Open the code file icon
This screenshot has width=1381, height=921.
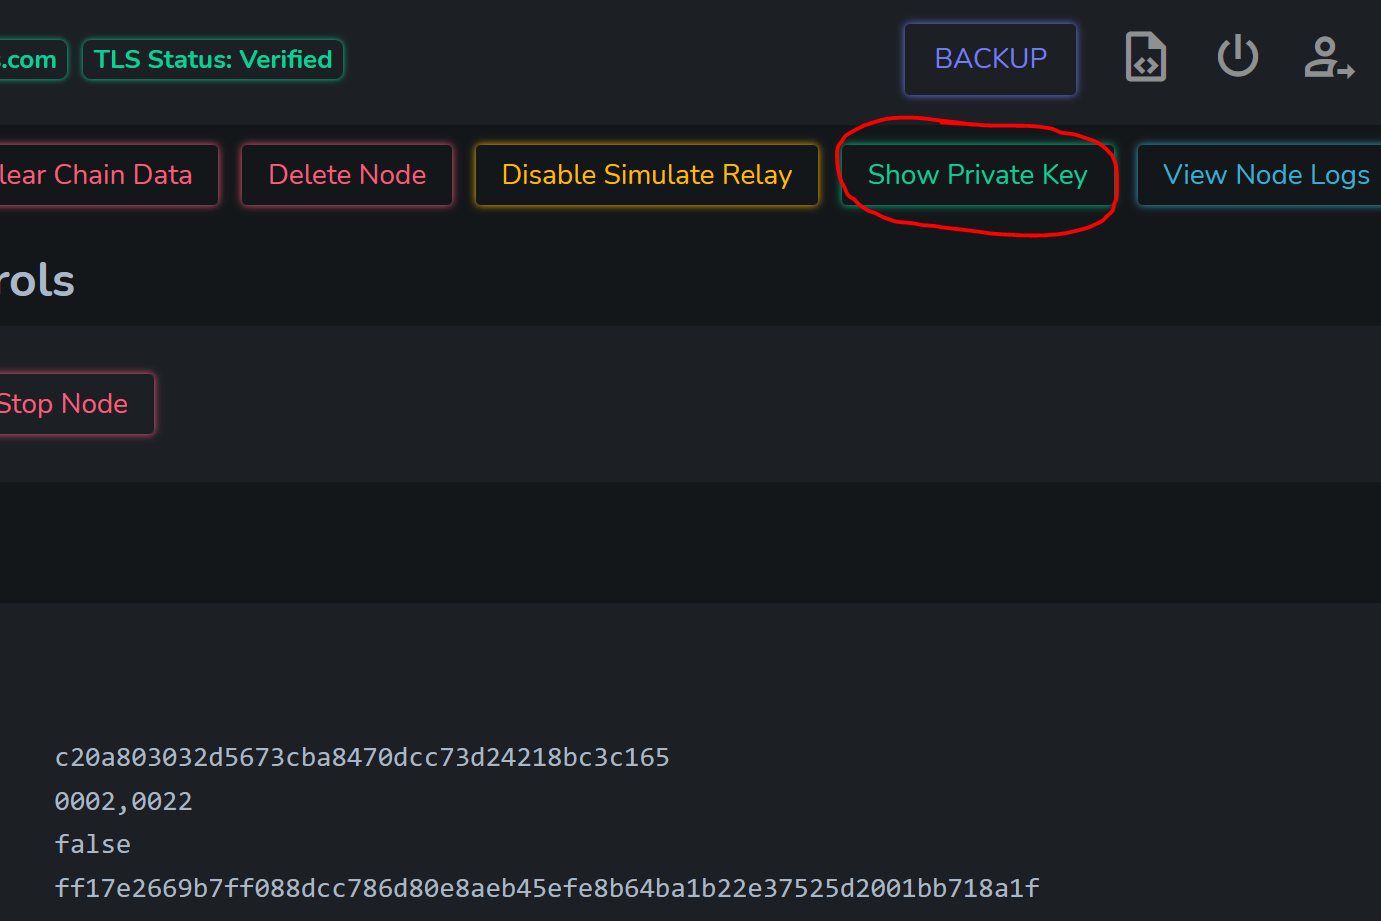(x=1145, y=57)
